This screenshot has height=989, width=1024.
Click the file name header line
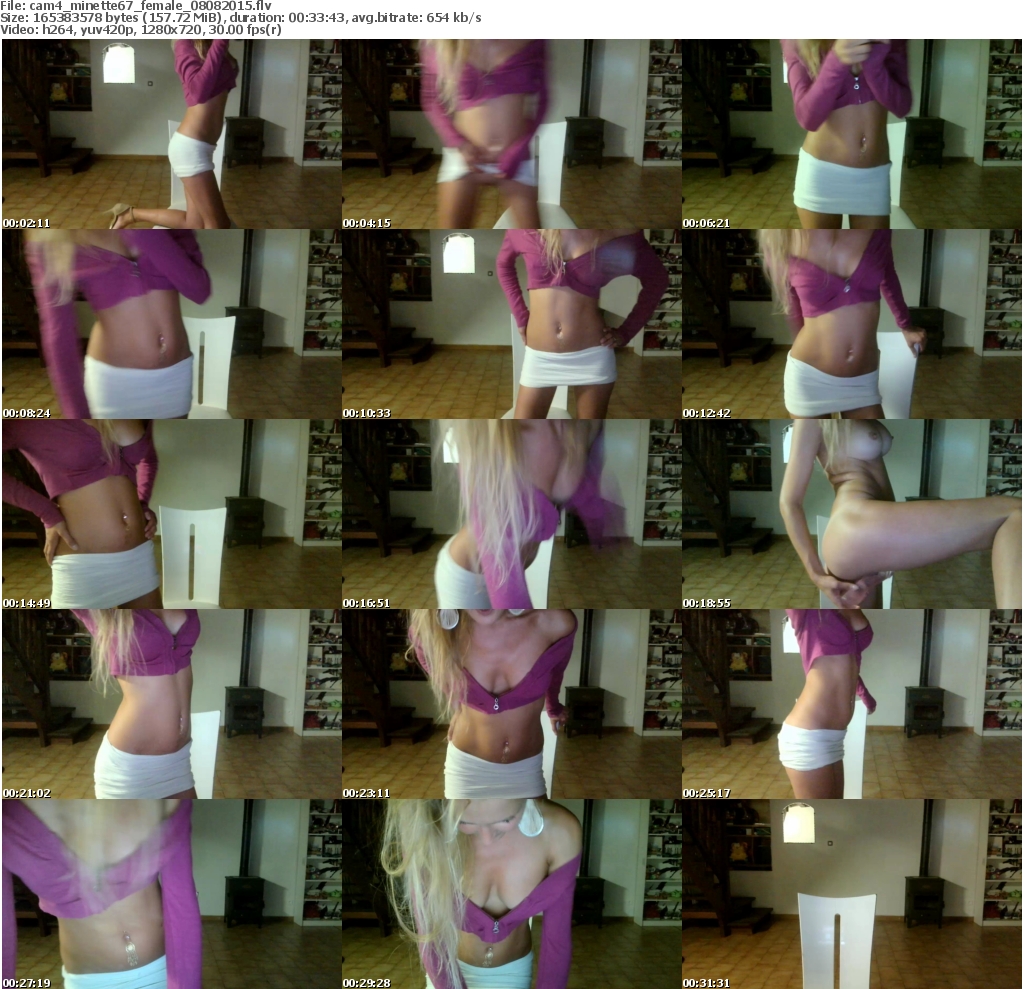click(x=136, y=5)
